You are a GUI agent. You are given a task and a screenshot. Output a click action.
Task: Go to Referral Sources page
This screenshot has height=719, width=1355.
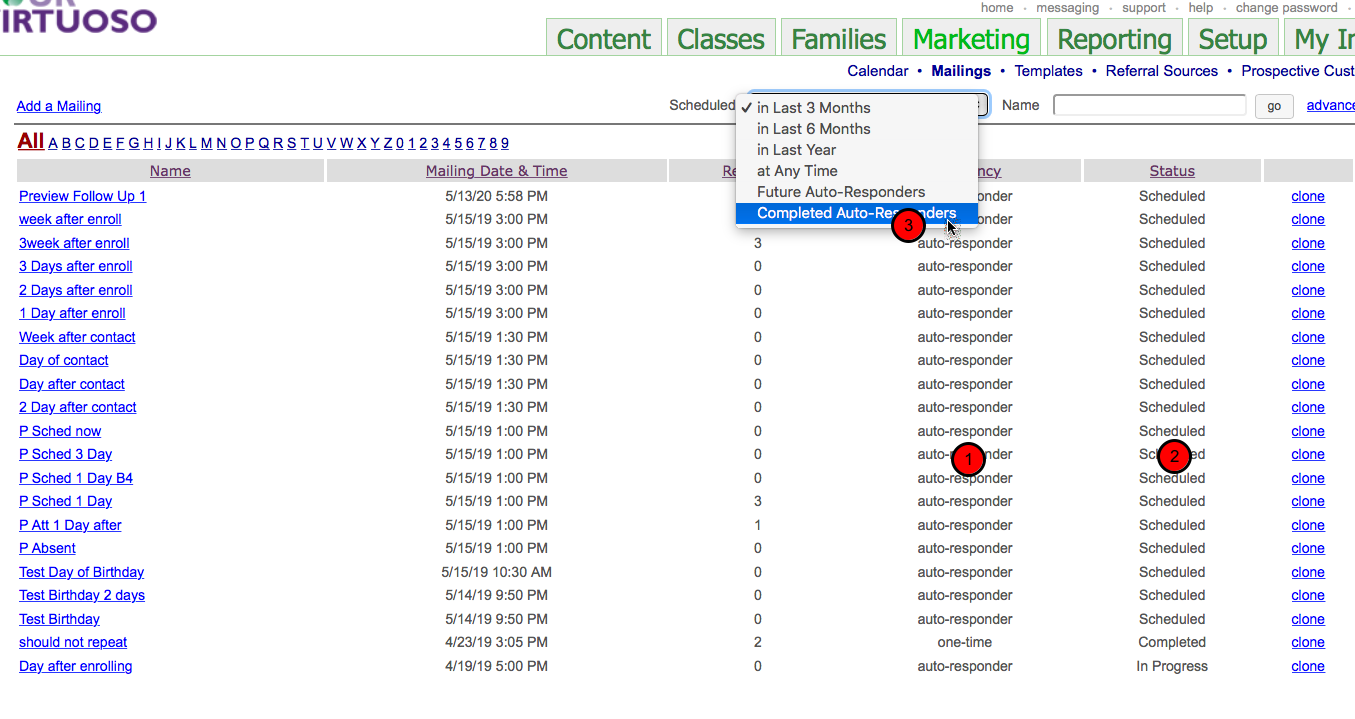[1161, 71]
